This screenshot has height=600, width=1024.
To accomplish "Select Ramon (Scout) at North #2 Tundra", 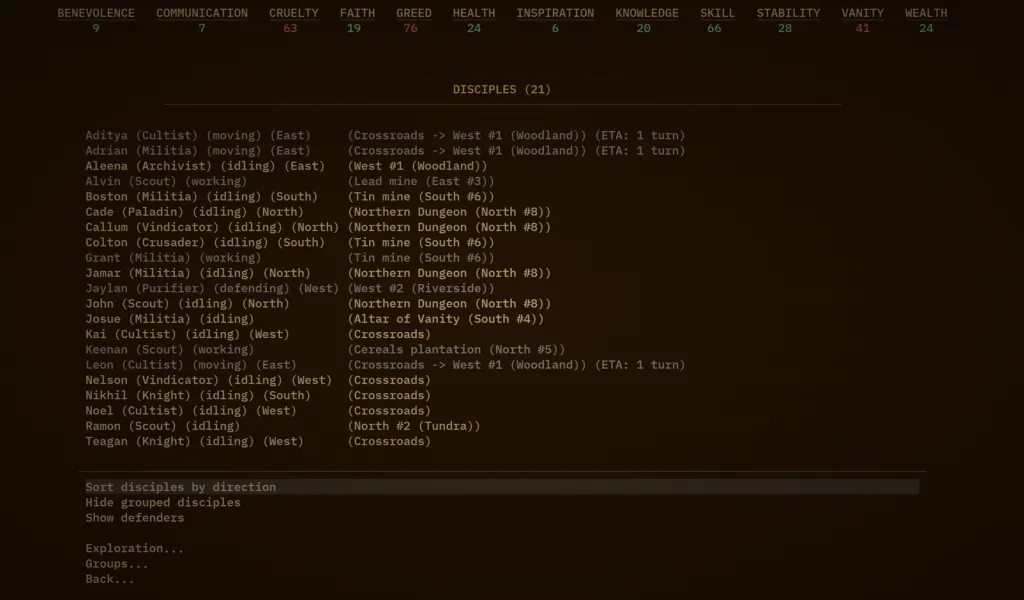I will click(x=283, y=426).
